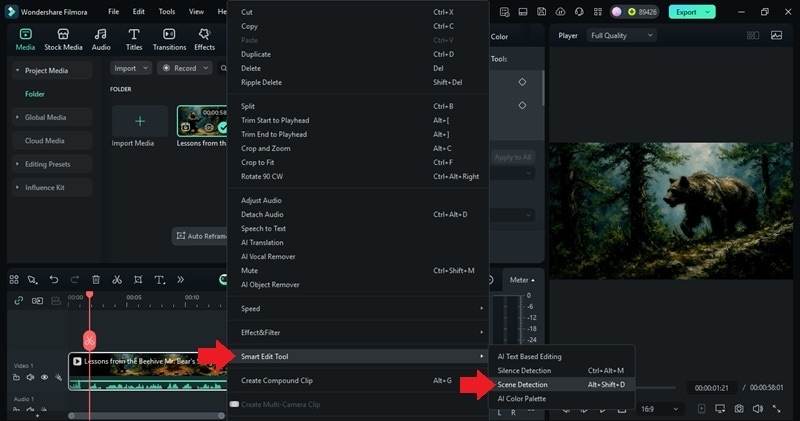
Task: Click the save project floppy icon
Action: 541,12
